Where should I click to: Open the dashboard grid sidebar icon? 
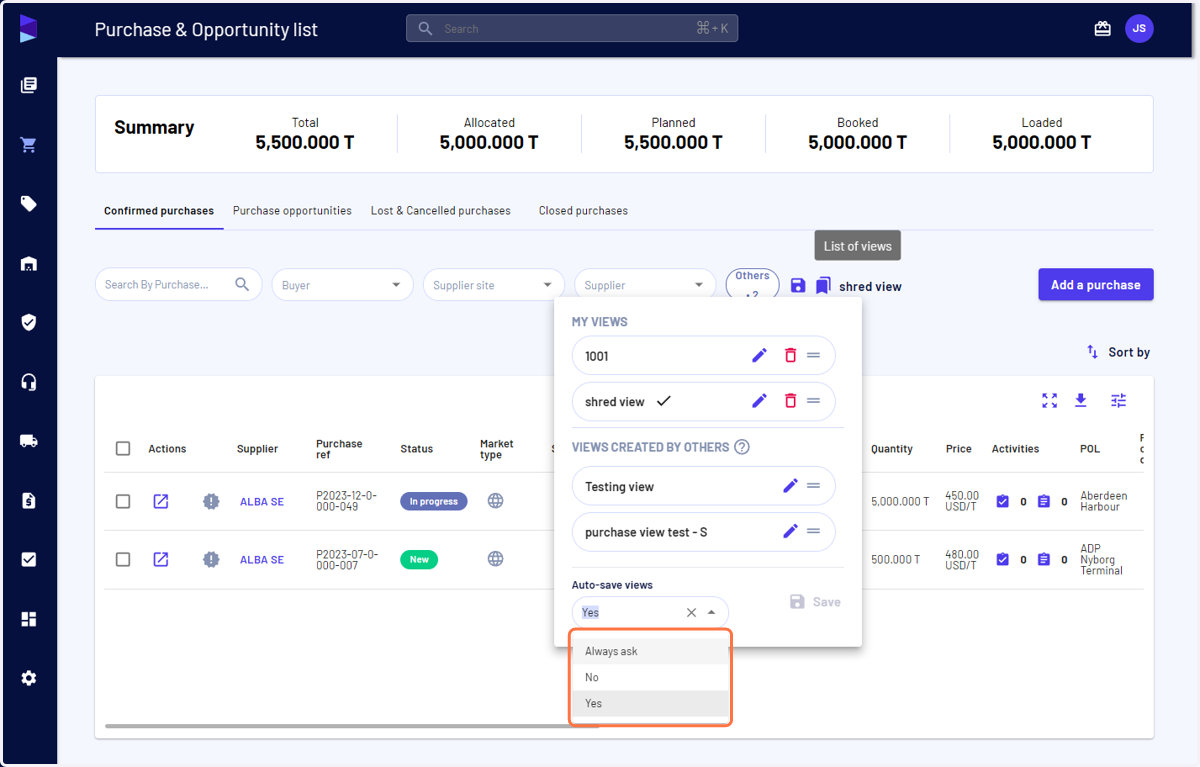28,619
